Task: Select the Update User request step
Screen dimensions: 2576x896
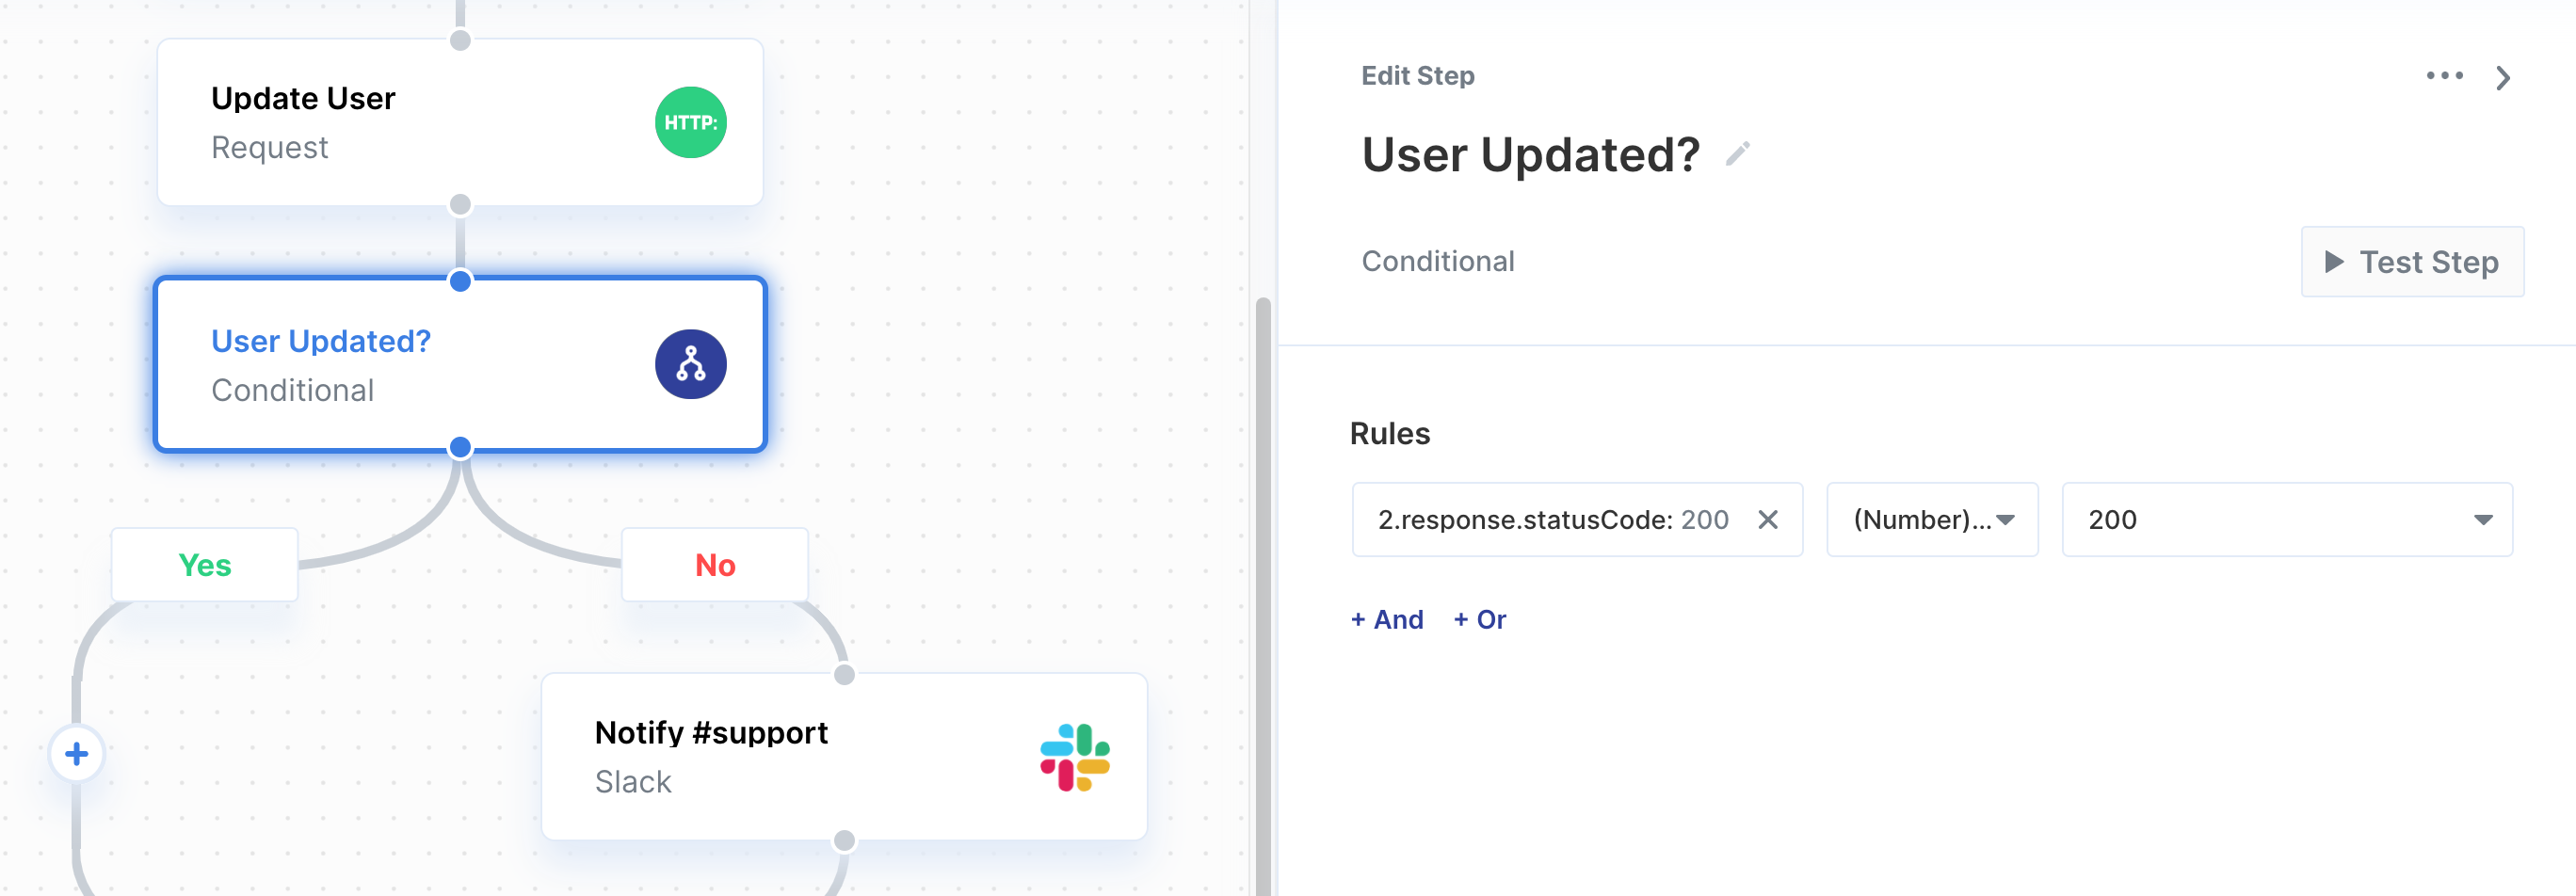Action: click(460, 123)
